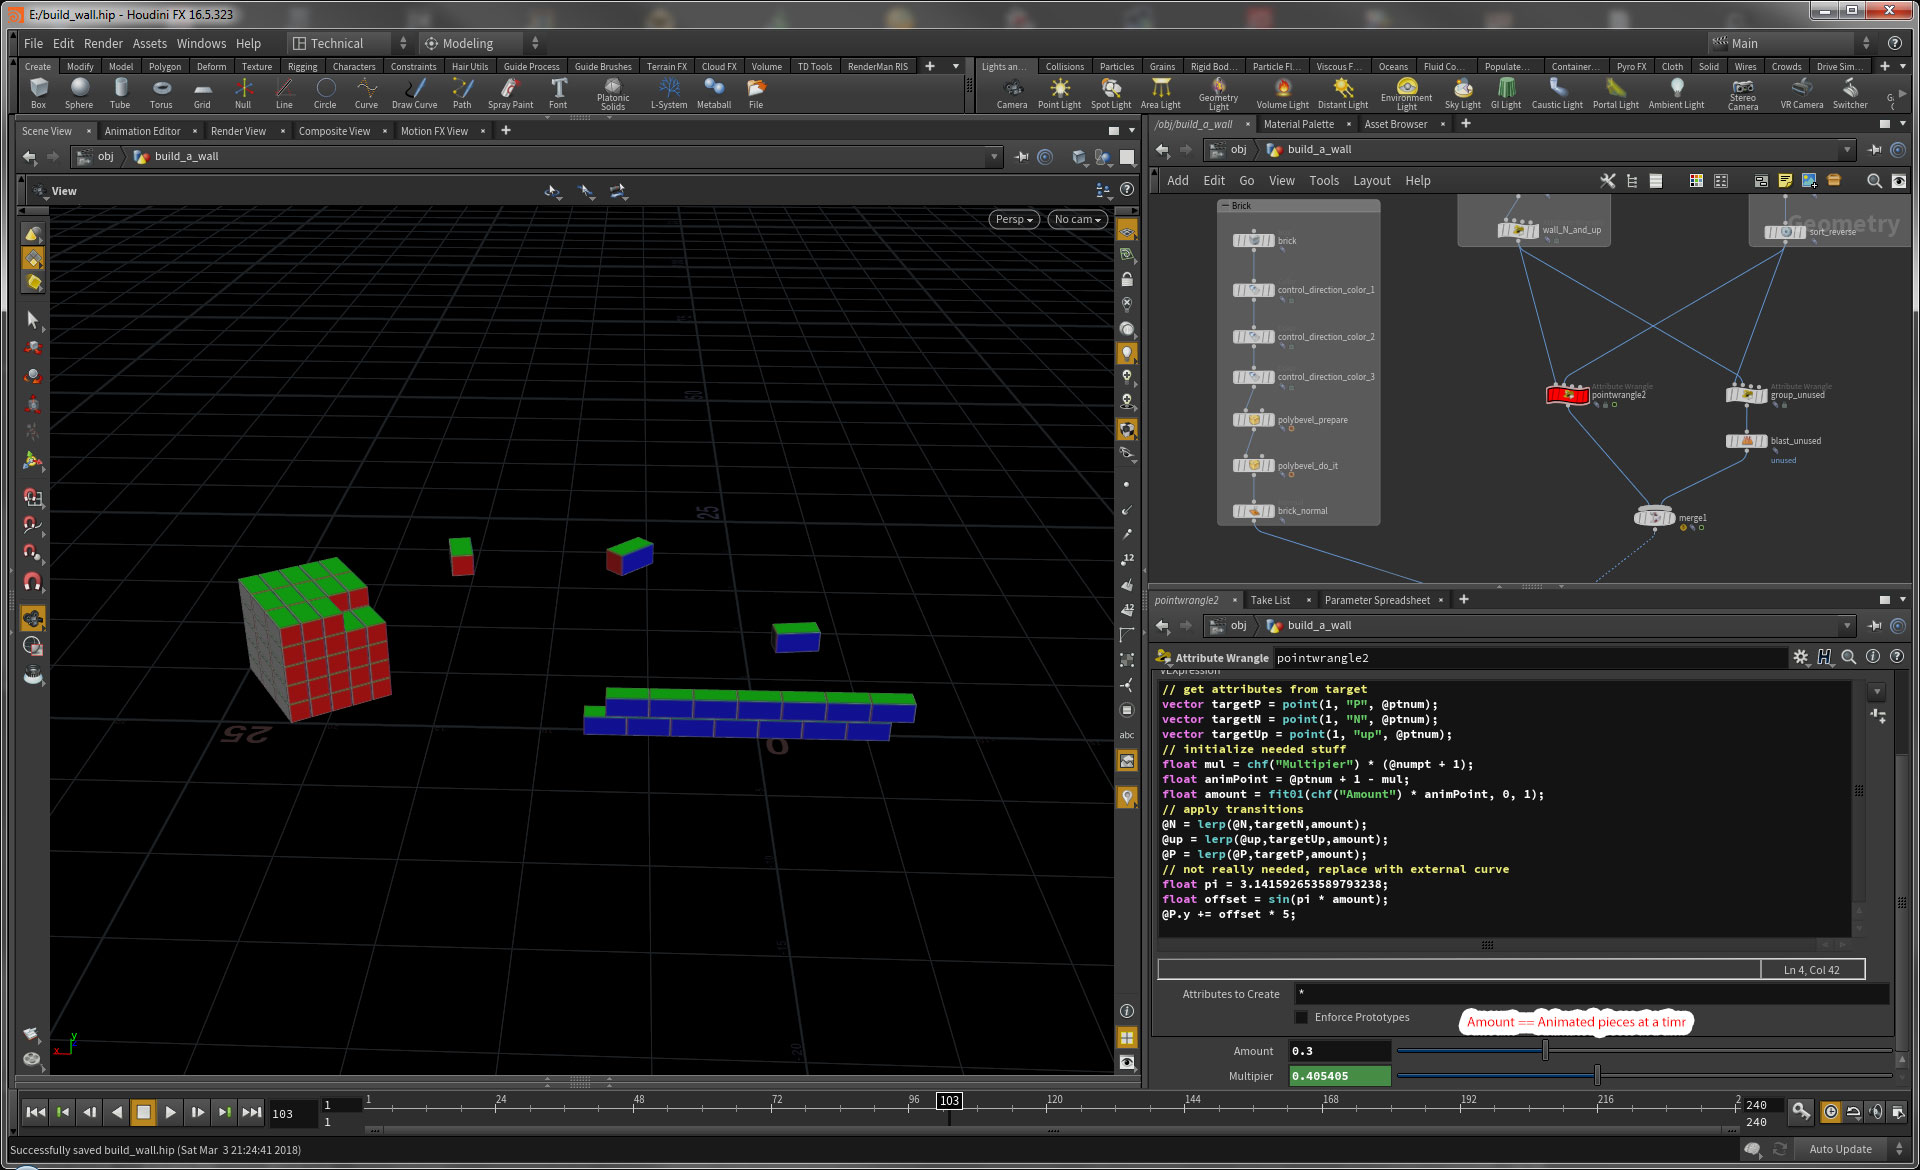Click the current frame number field
Screen dimensions: 1920x1170
click(292, 1113)
